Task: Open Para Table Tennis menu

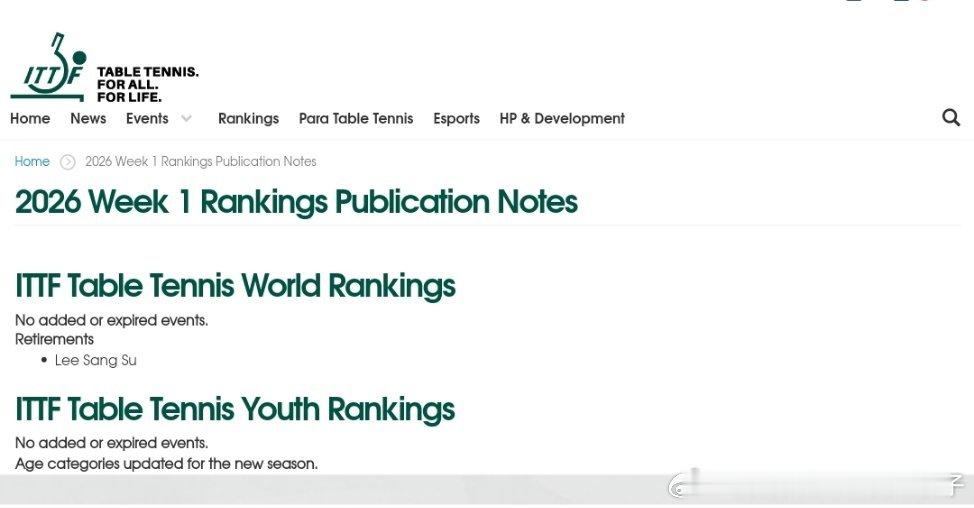Action: pos(356,118)
